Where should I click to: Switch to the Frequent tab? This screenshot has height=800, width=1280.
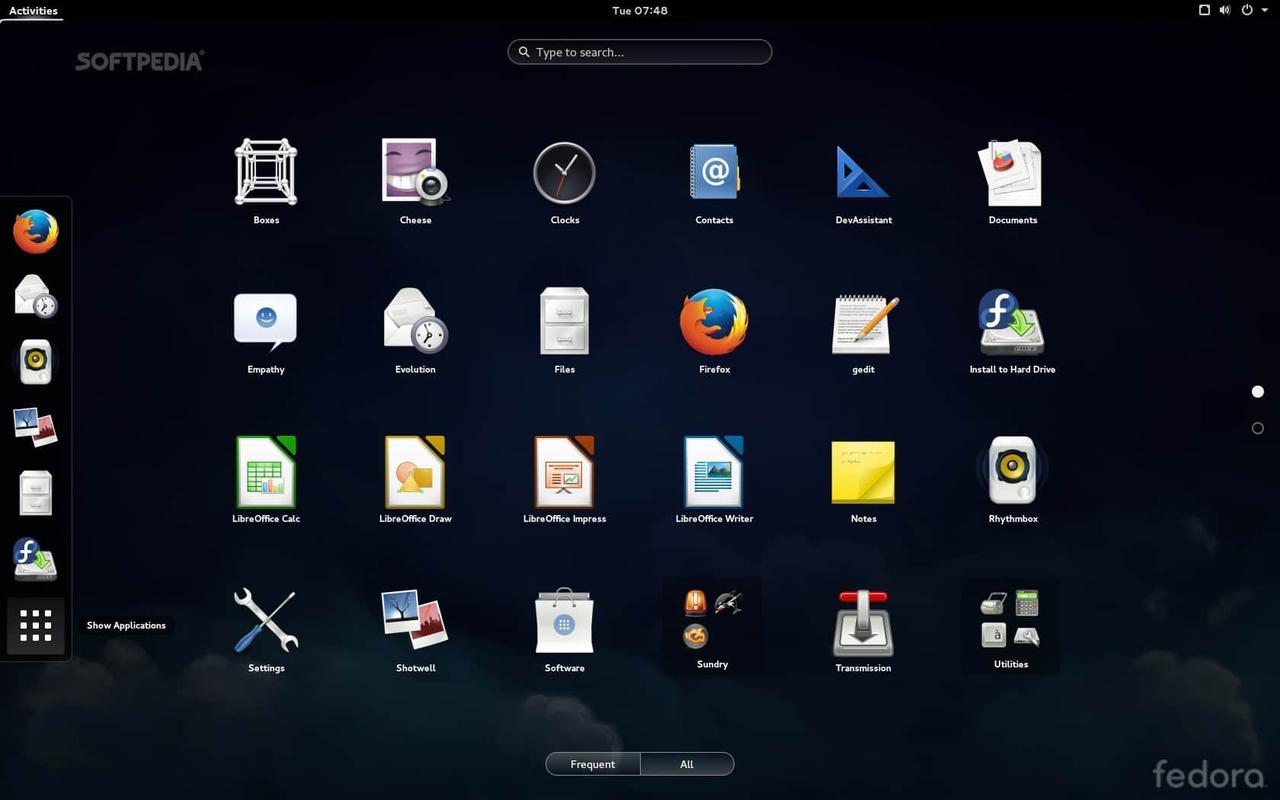pyautogui.click(x=593, y=764)
